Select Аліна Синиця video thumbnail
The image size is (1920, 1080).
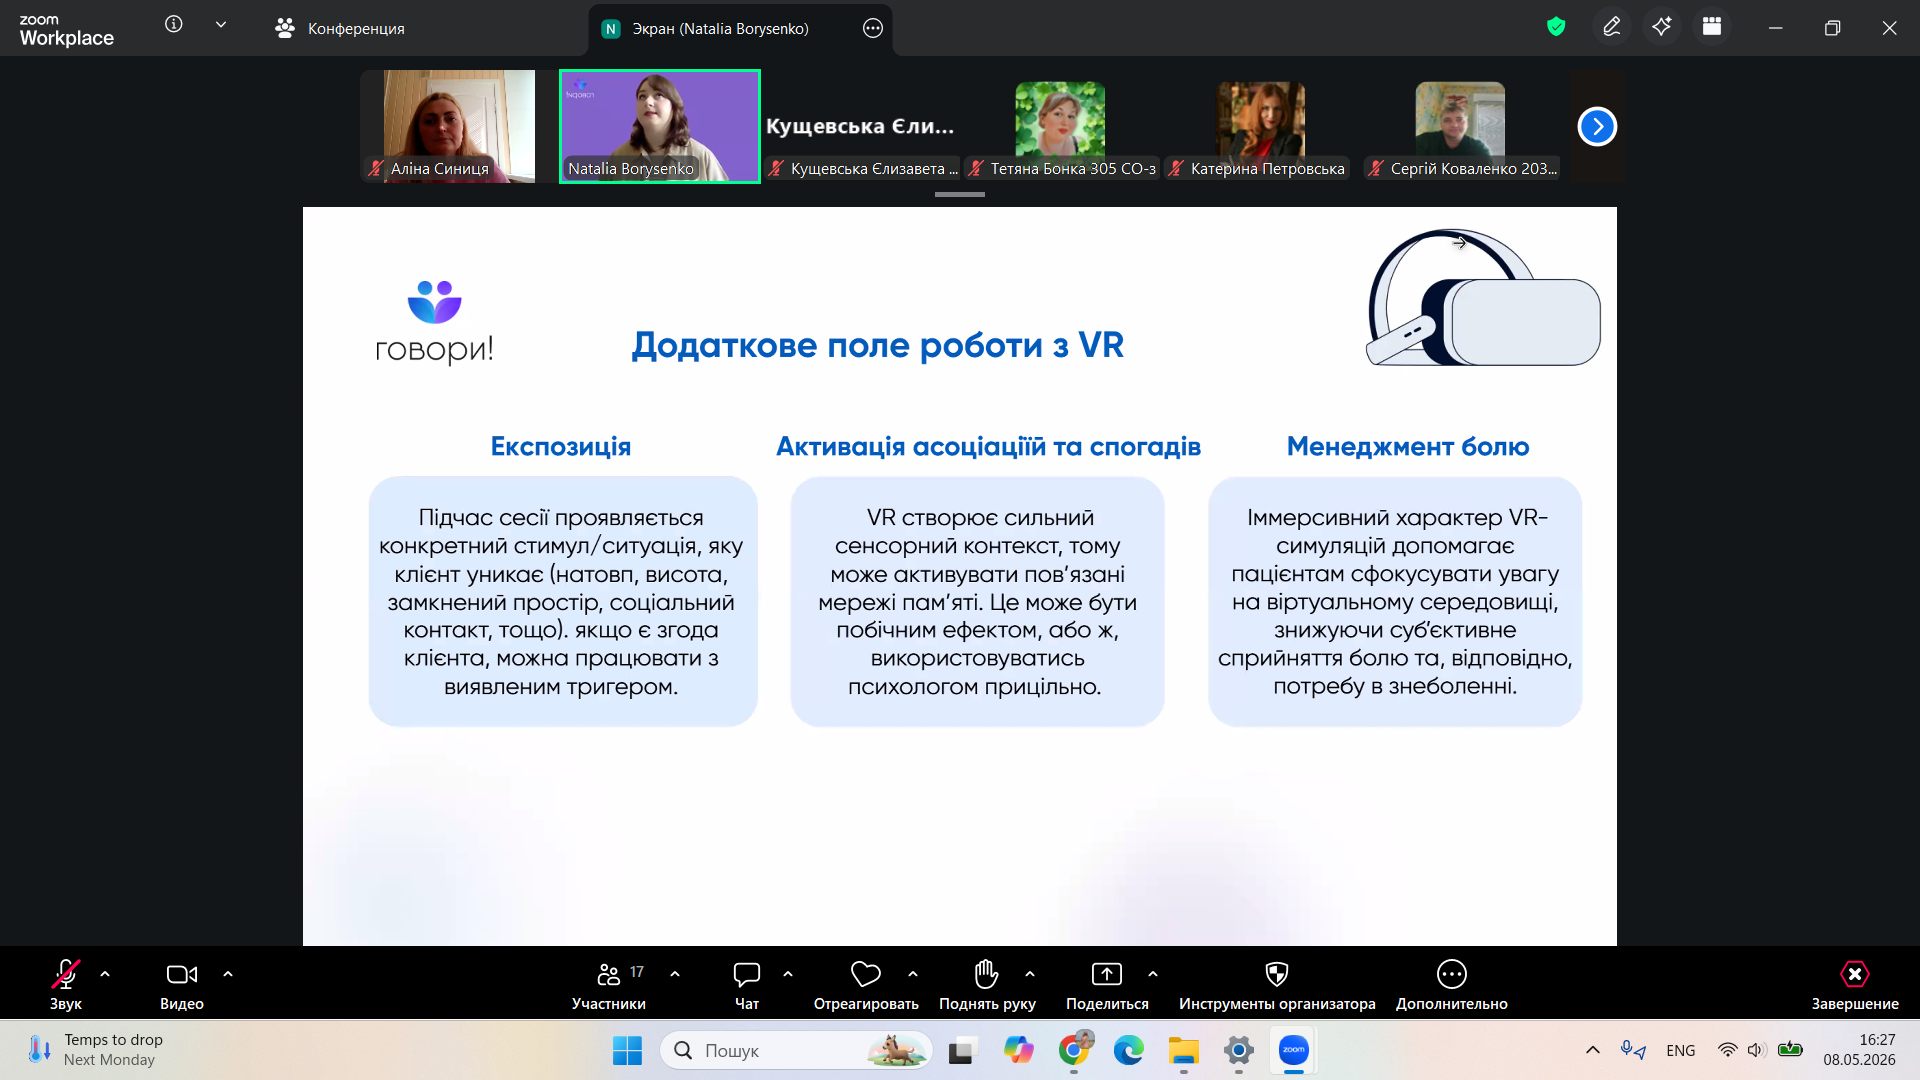(448, 126)
